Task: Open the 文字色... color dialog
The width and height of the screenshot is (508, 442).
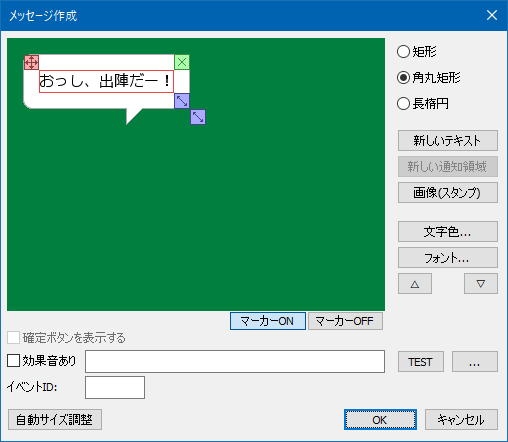Action: 448,231
